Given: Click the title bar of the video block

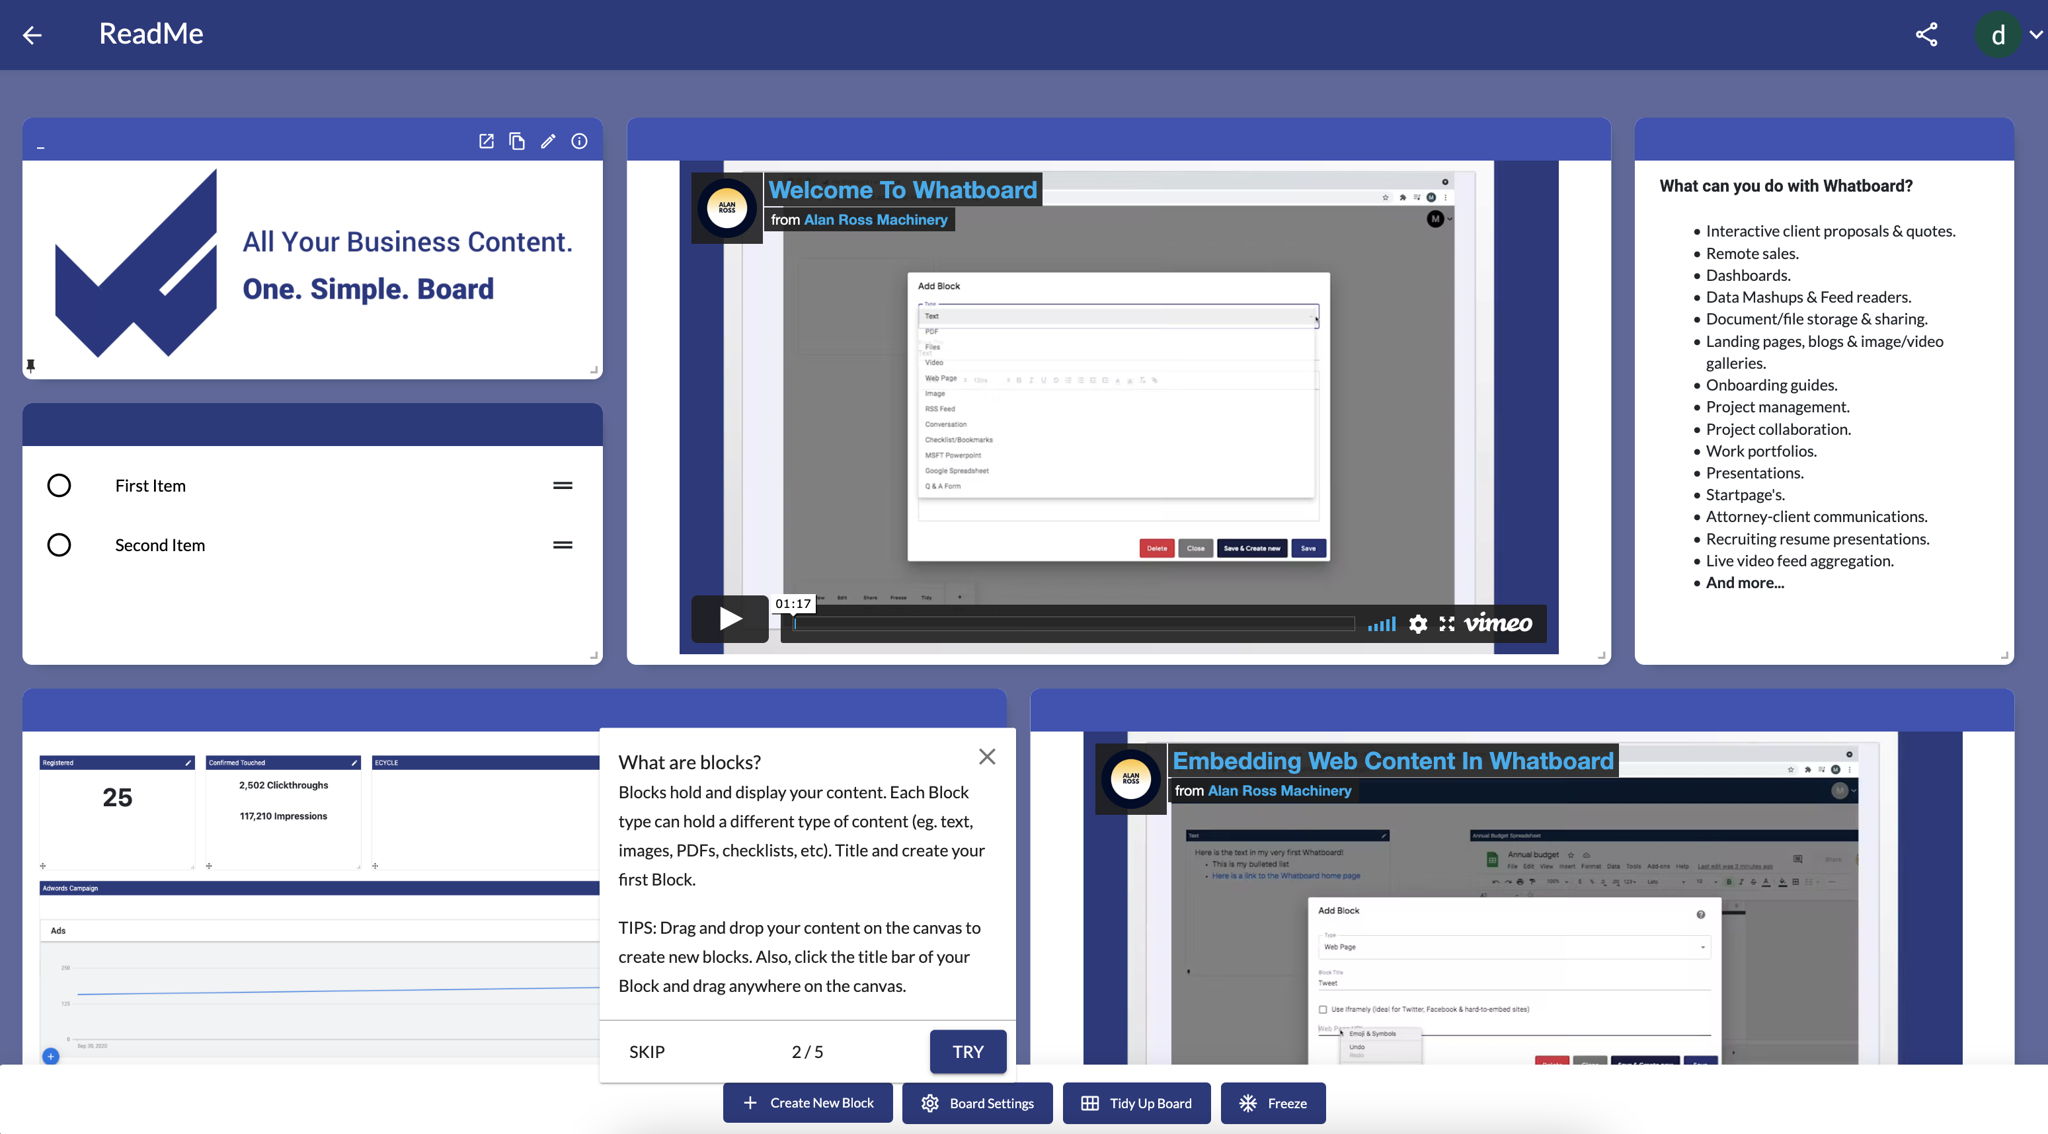Looking at the screenshot, I should click(1118, 139).
